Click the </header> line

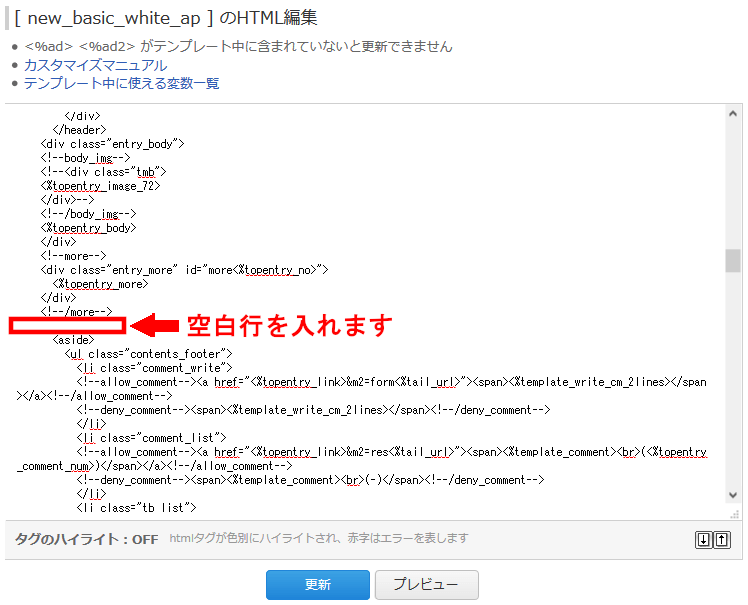pyautogui.click(x=79, y=130)
